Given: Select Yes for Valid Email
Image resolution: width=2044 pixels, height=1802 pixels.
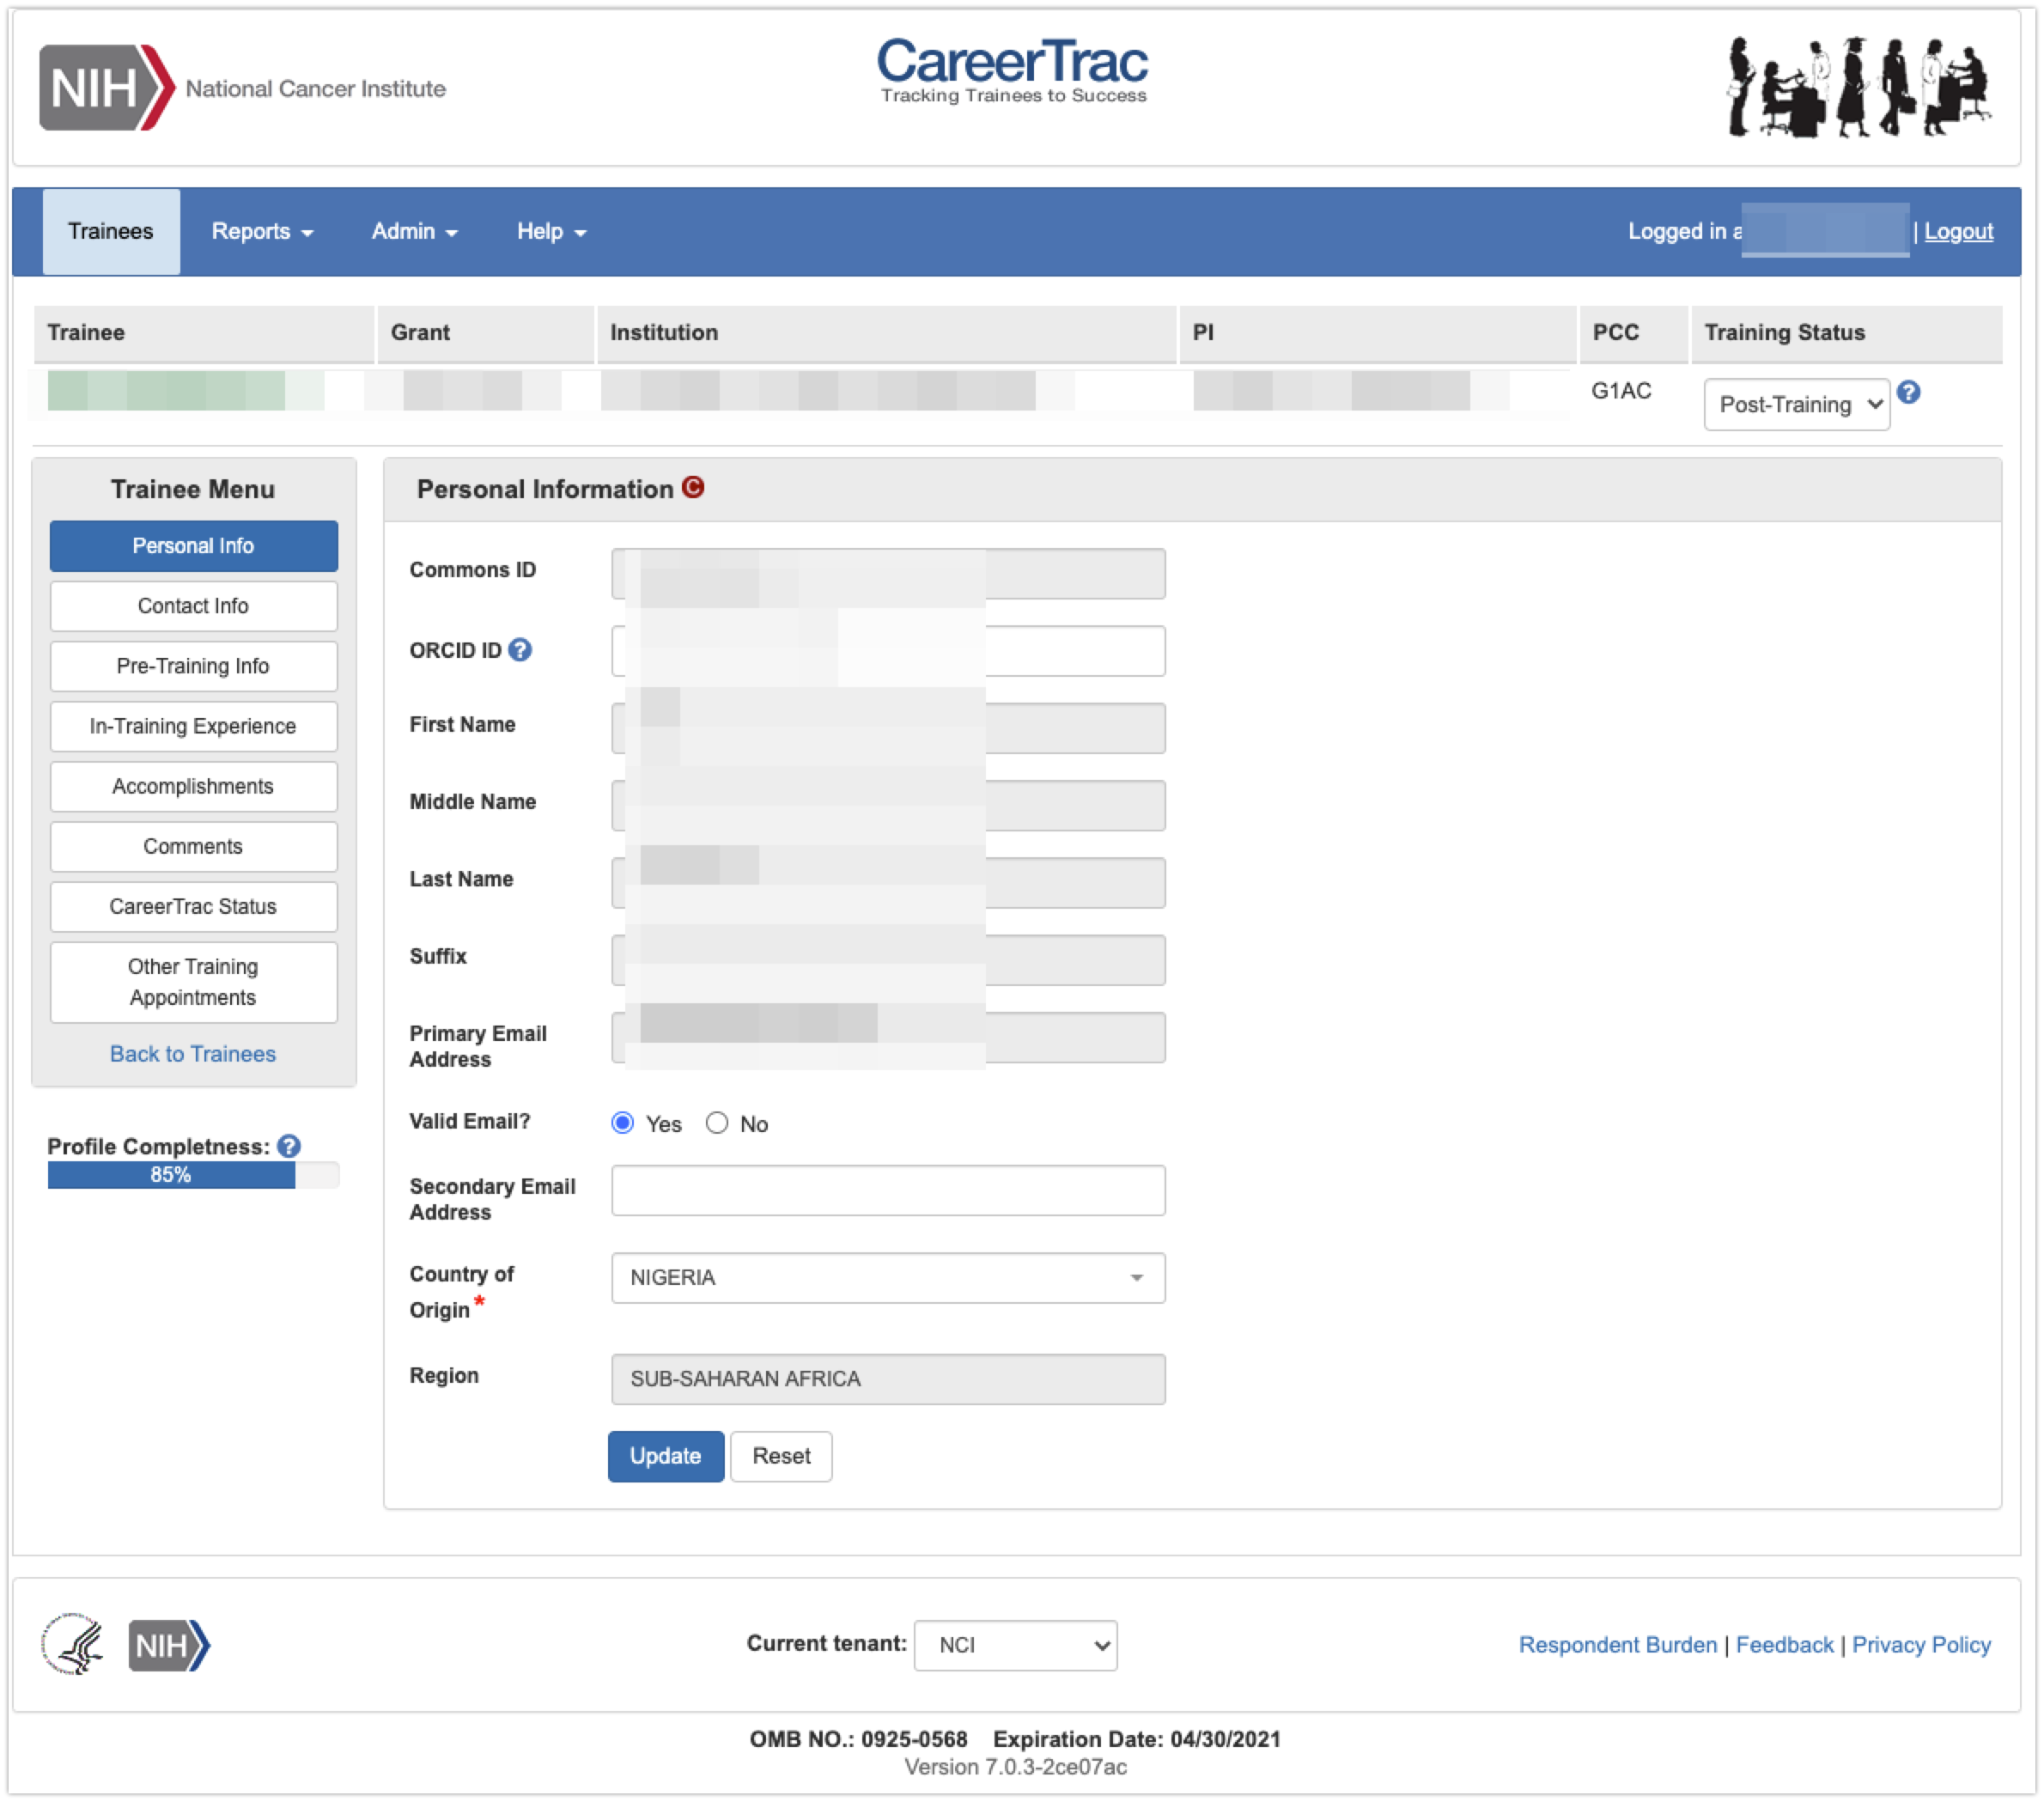Looking at the screenshot, I should pos(623,1122).
